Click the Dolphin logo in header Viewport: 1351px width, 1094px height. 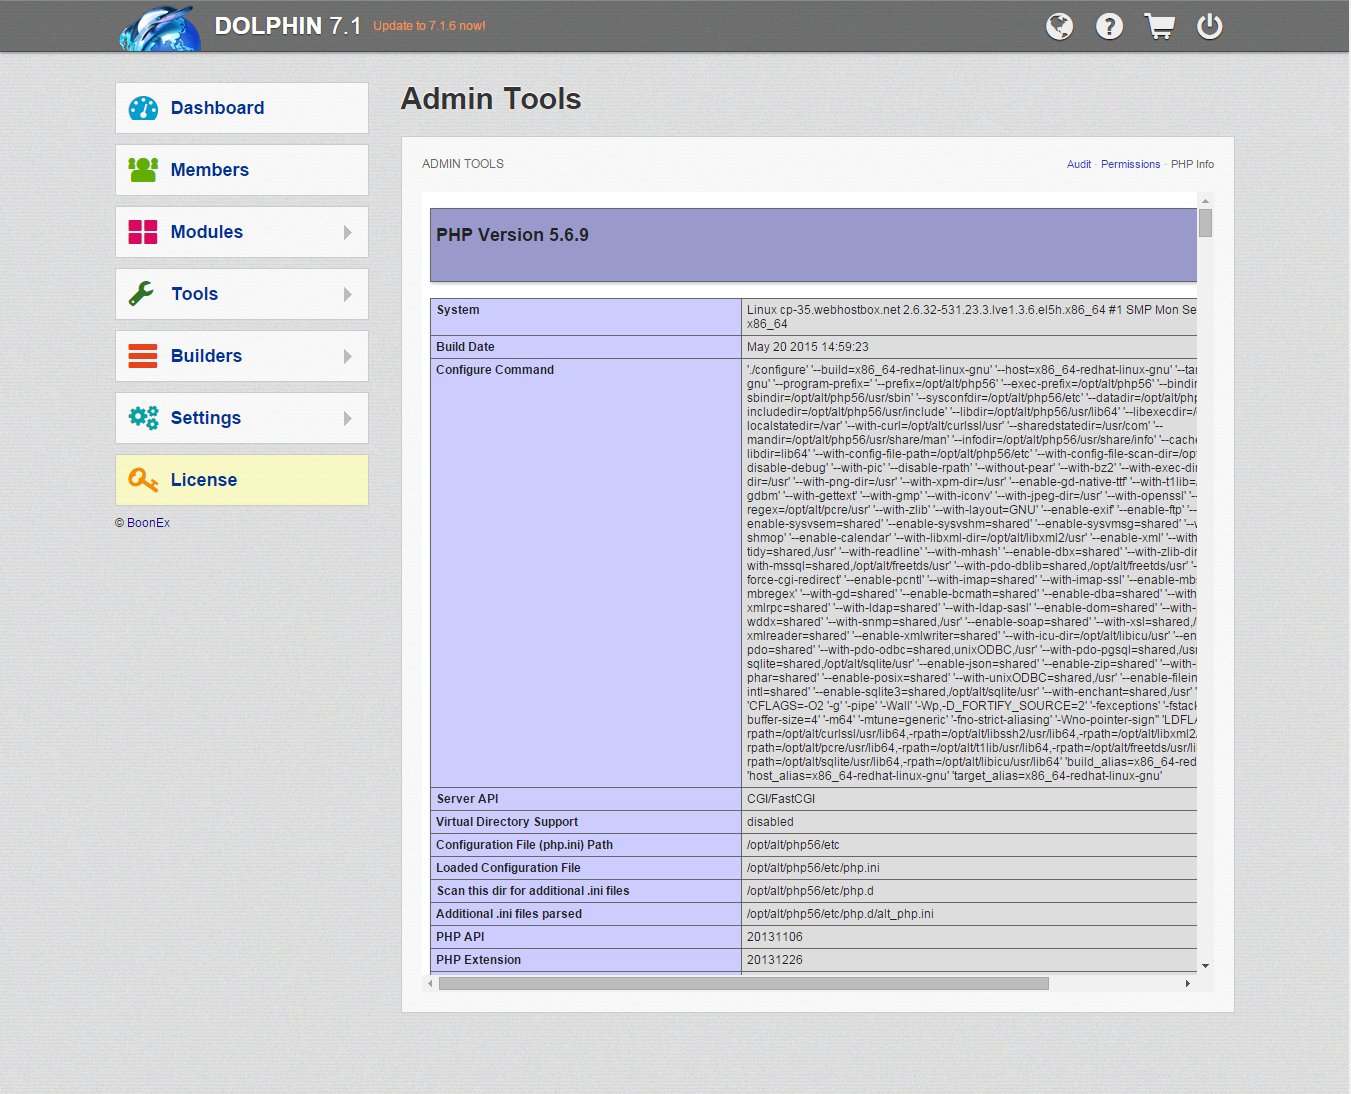click(160, 28)
